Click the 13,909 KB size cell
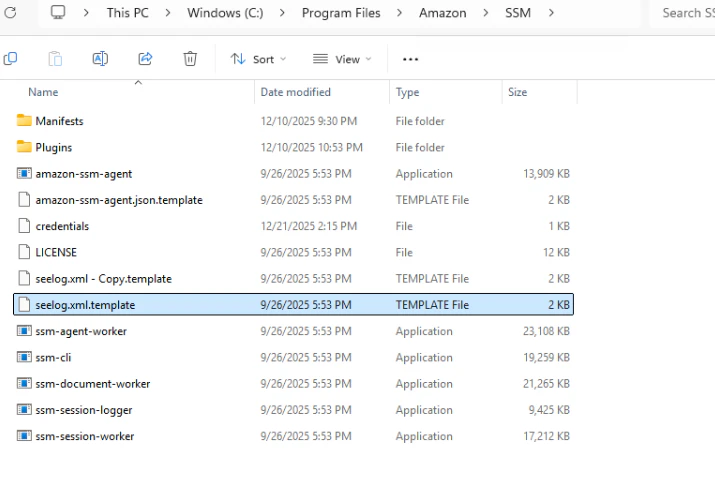 point(546,174)
